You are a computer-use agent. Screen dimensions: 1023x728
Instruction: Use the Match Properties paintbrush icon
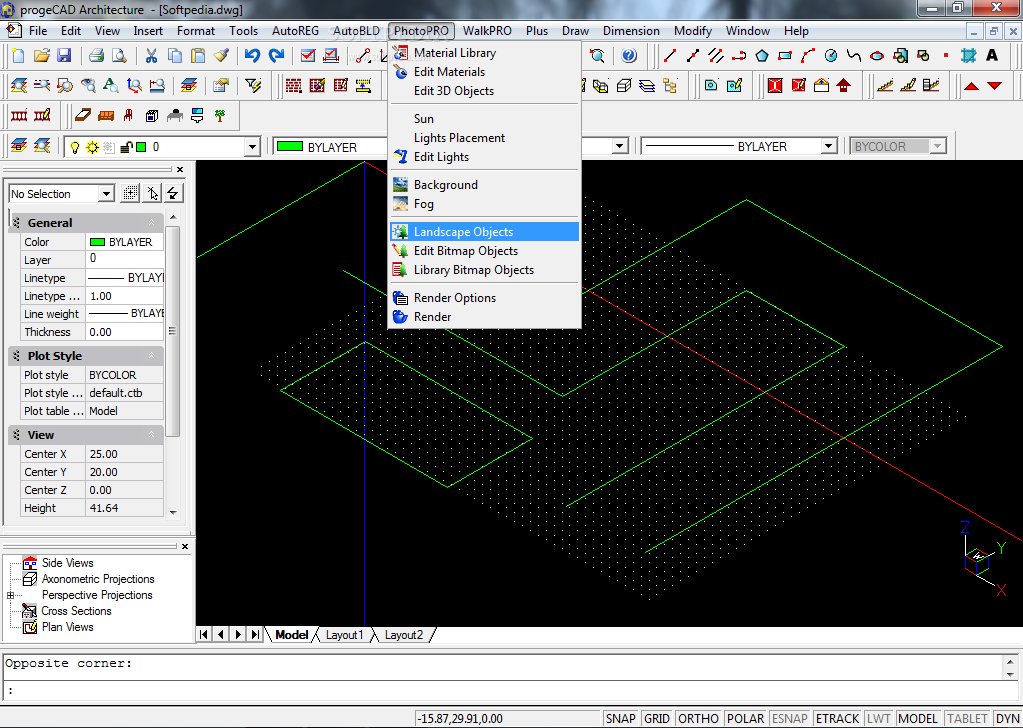tap(221, 55)
